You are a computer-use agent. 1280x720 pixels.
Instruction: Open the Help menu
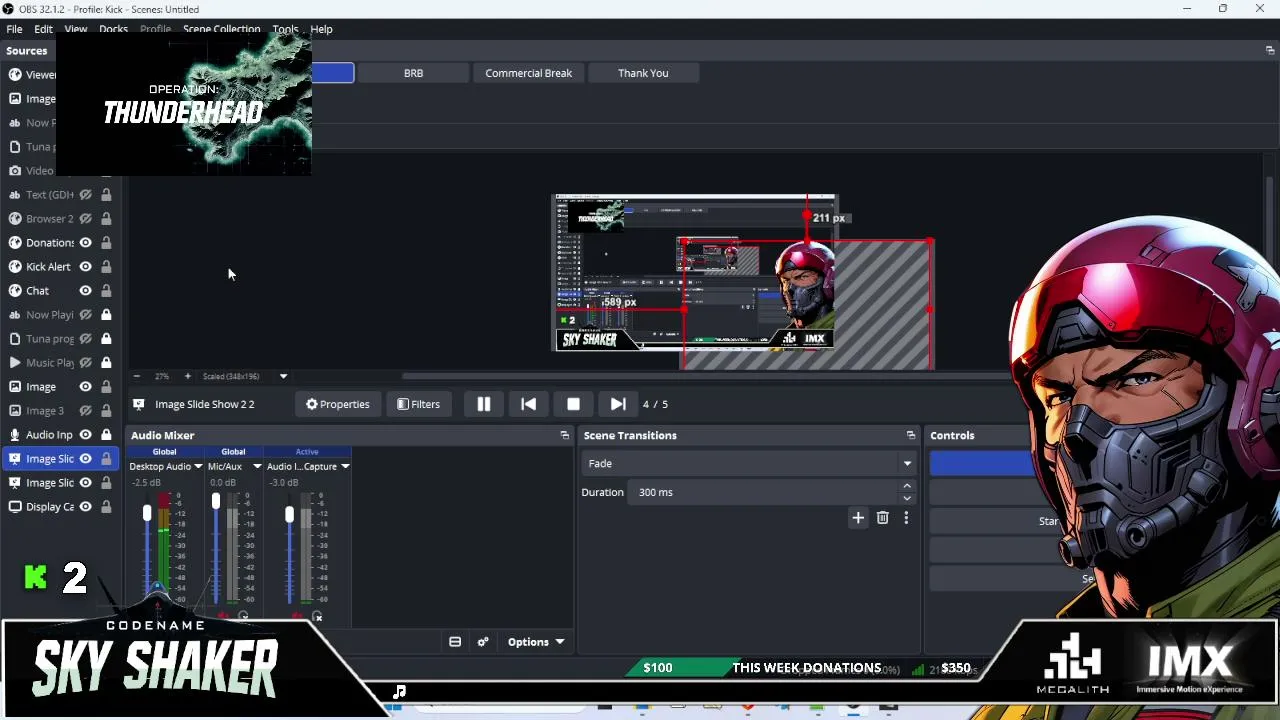pyautogui.click(x=321, y=29)
